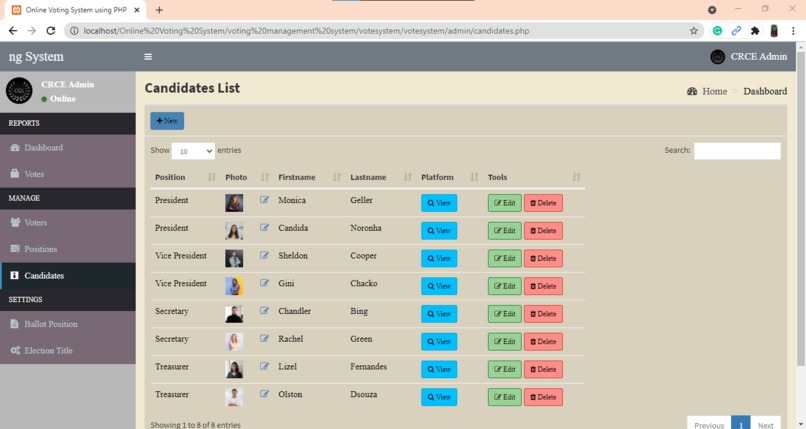Click in the Search input field
The image size is (806, 429).
[737, 151]
